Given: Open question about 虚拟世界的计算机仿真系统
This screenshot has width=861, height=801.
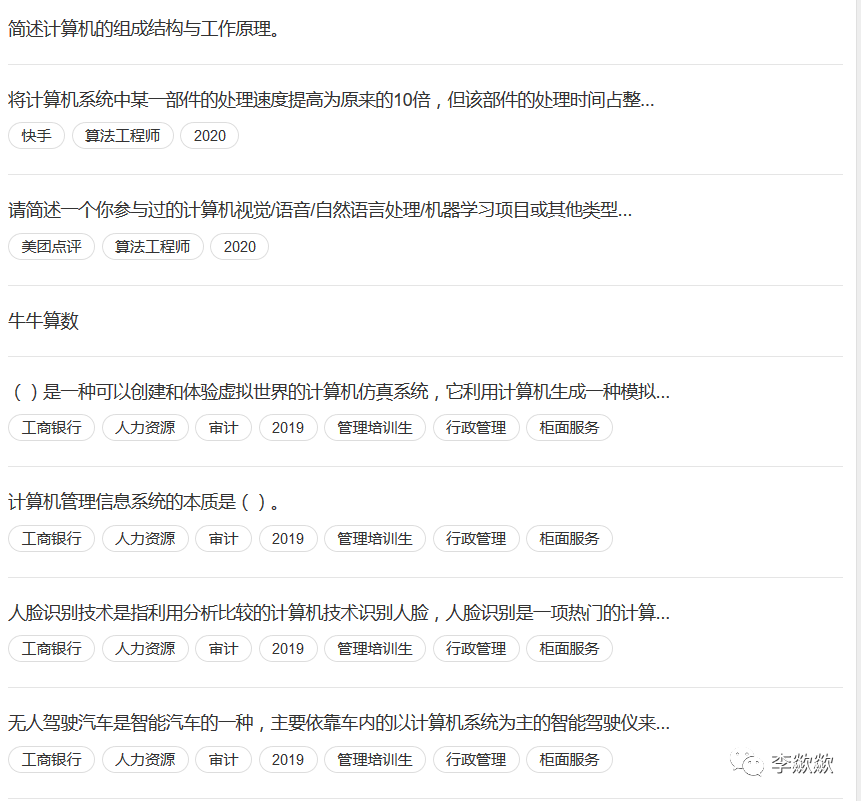Looking at the screenshot, I should (x=339, y=391).
